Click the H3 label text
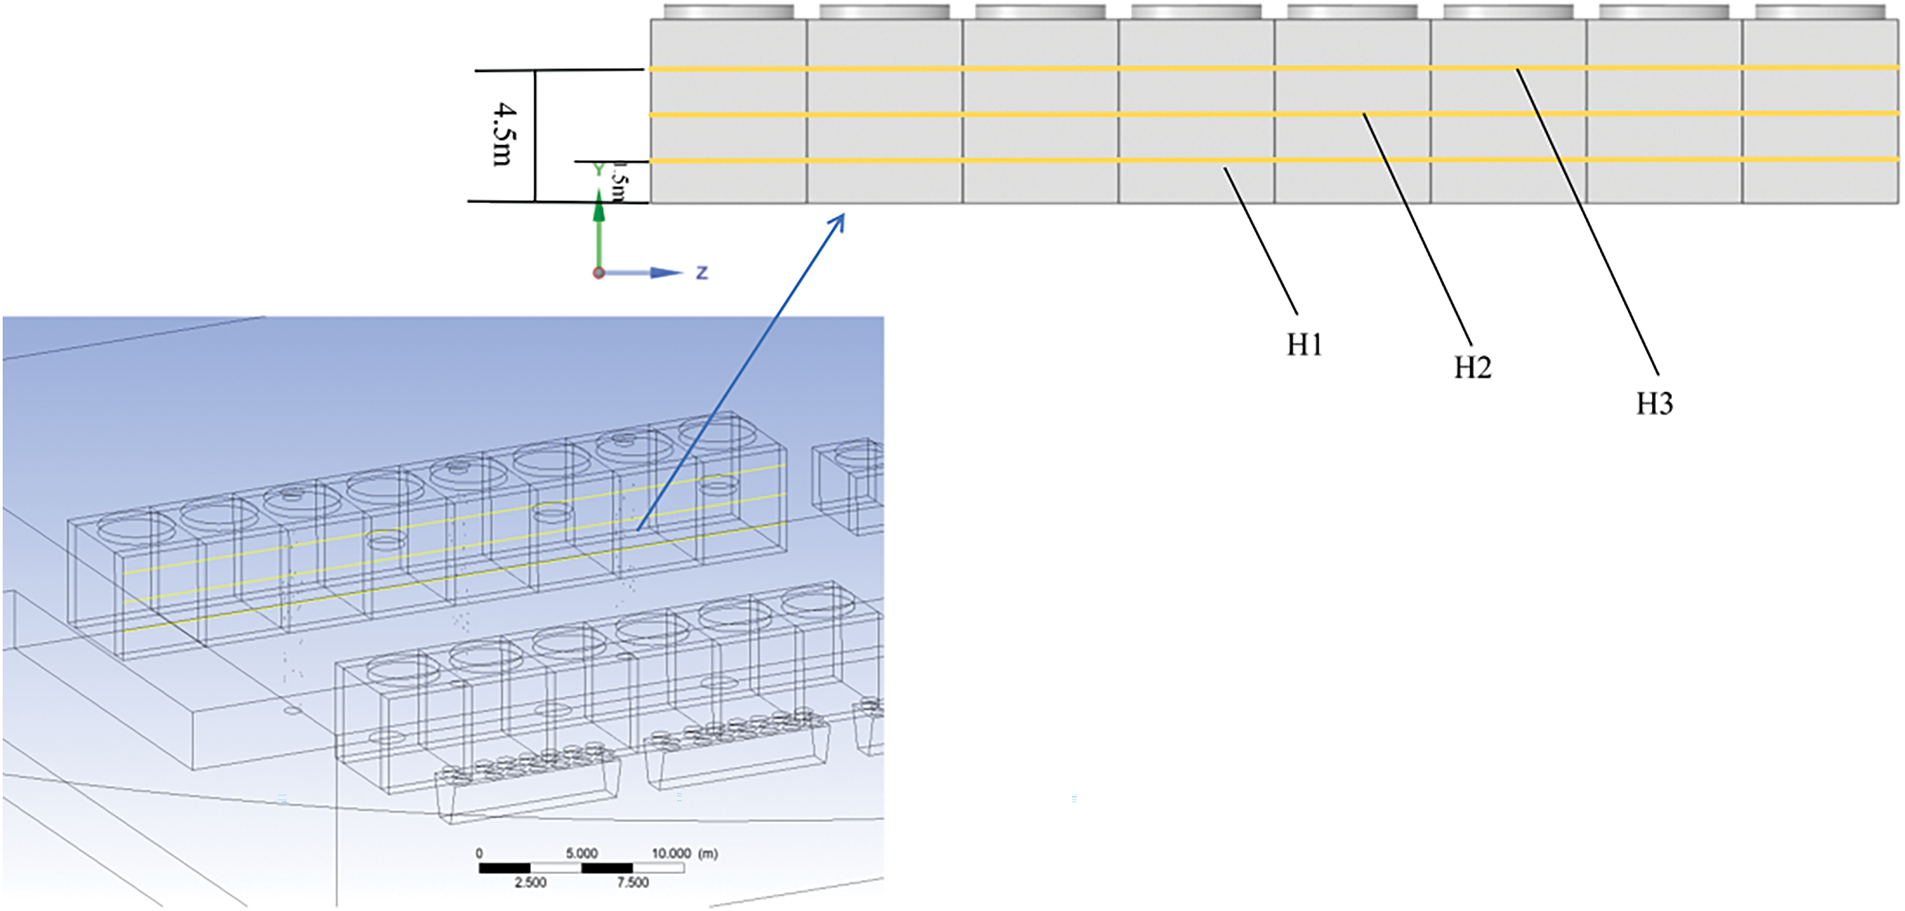 [x=1654, y=404]
